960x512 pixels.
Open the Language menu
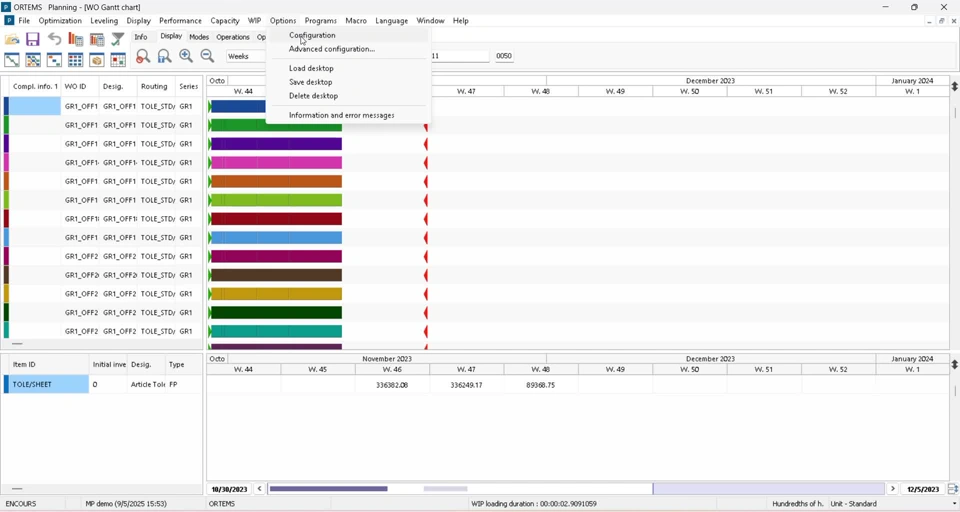391,21
